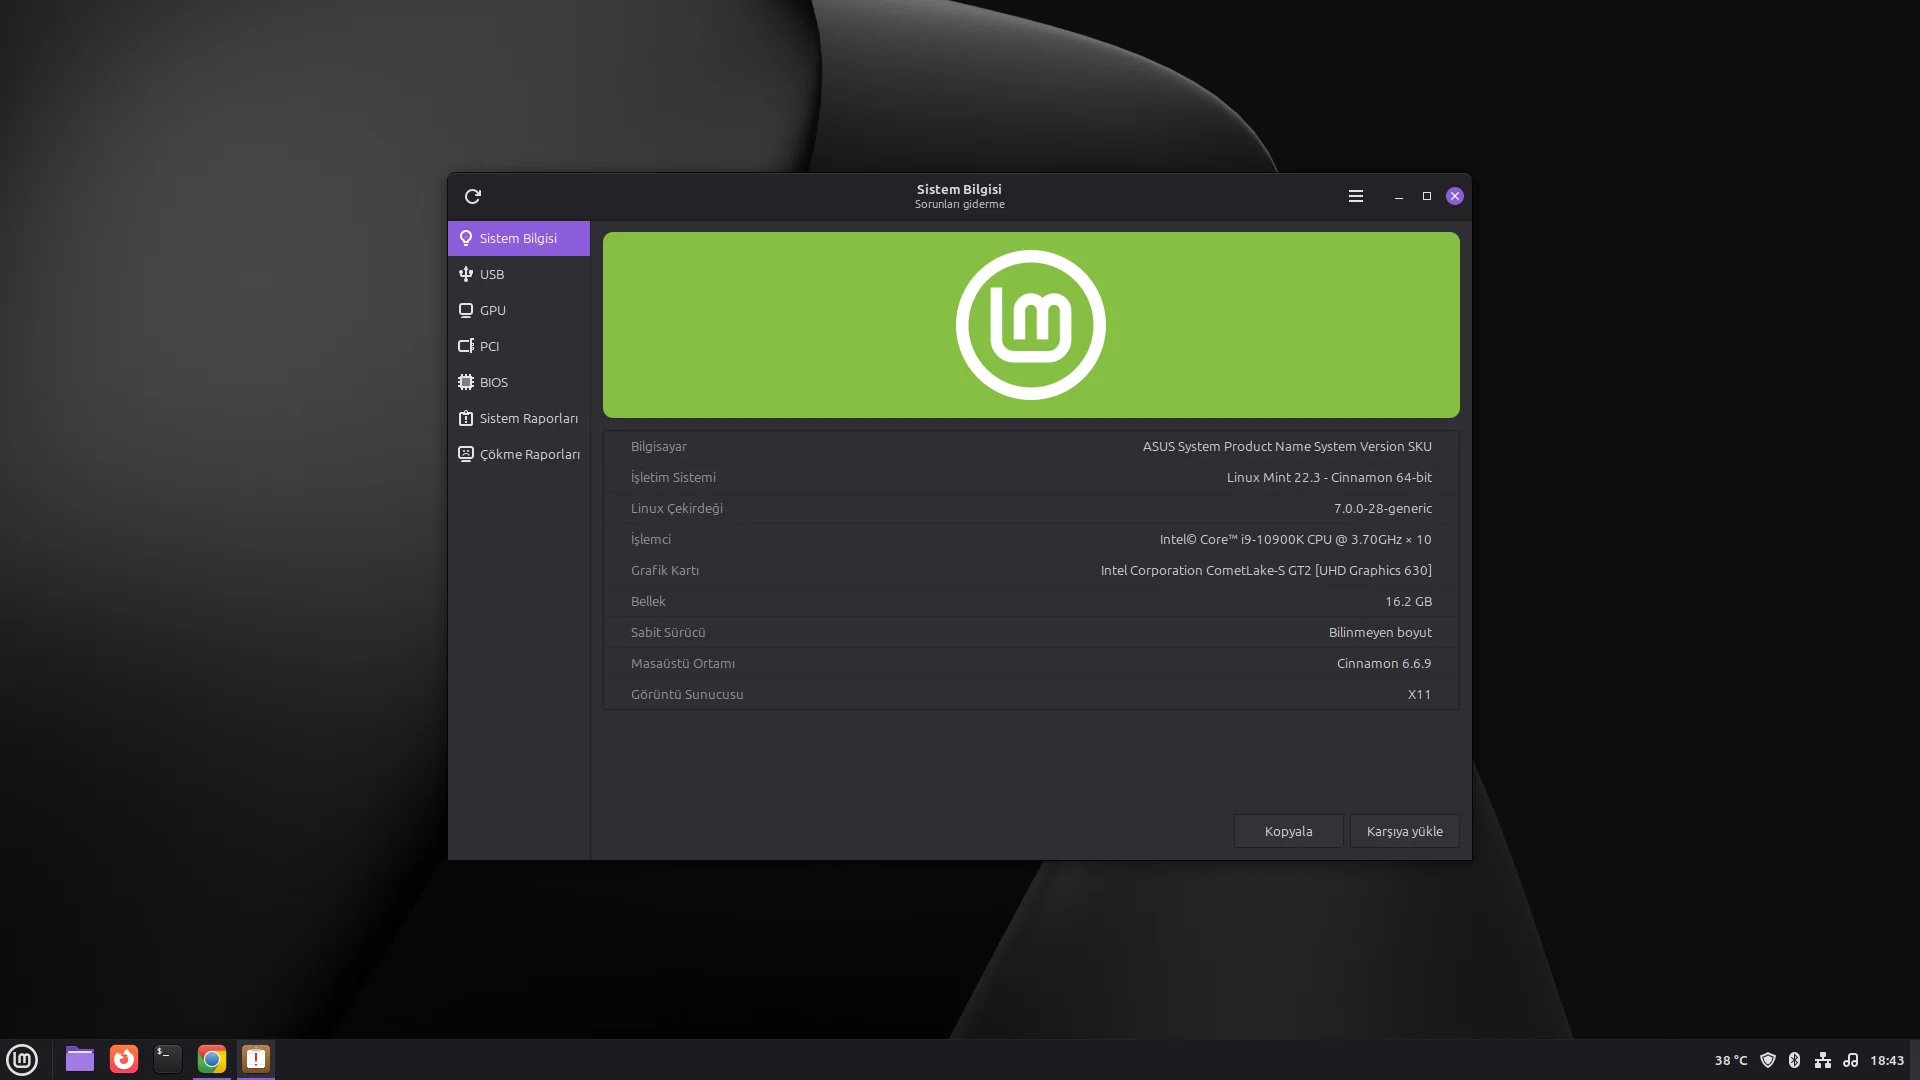Click the Karşıya yükle button
Screen dimensions: 1920x1080
click(1404, 831)
